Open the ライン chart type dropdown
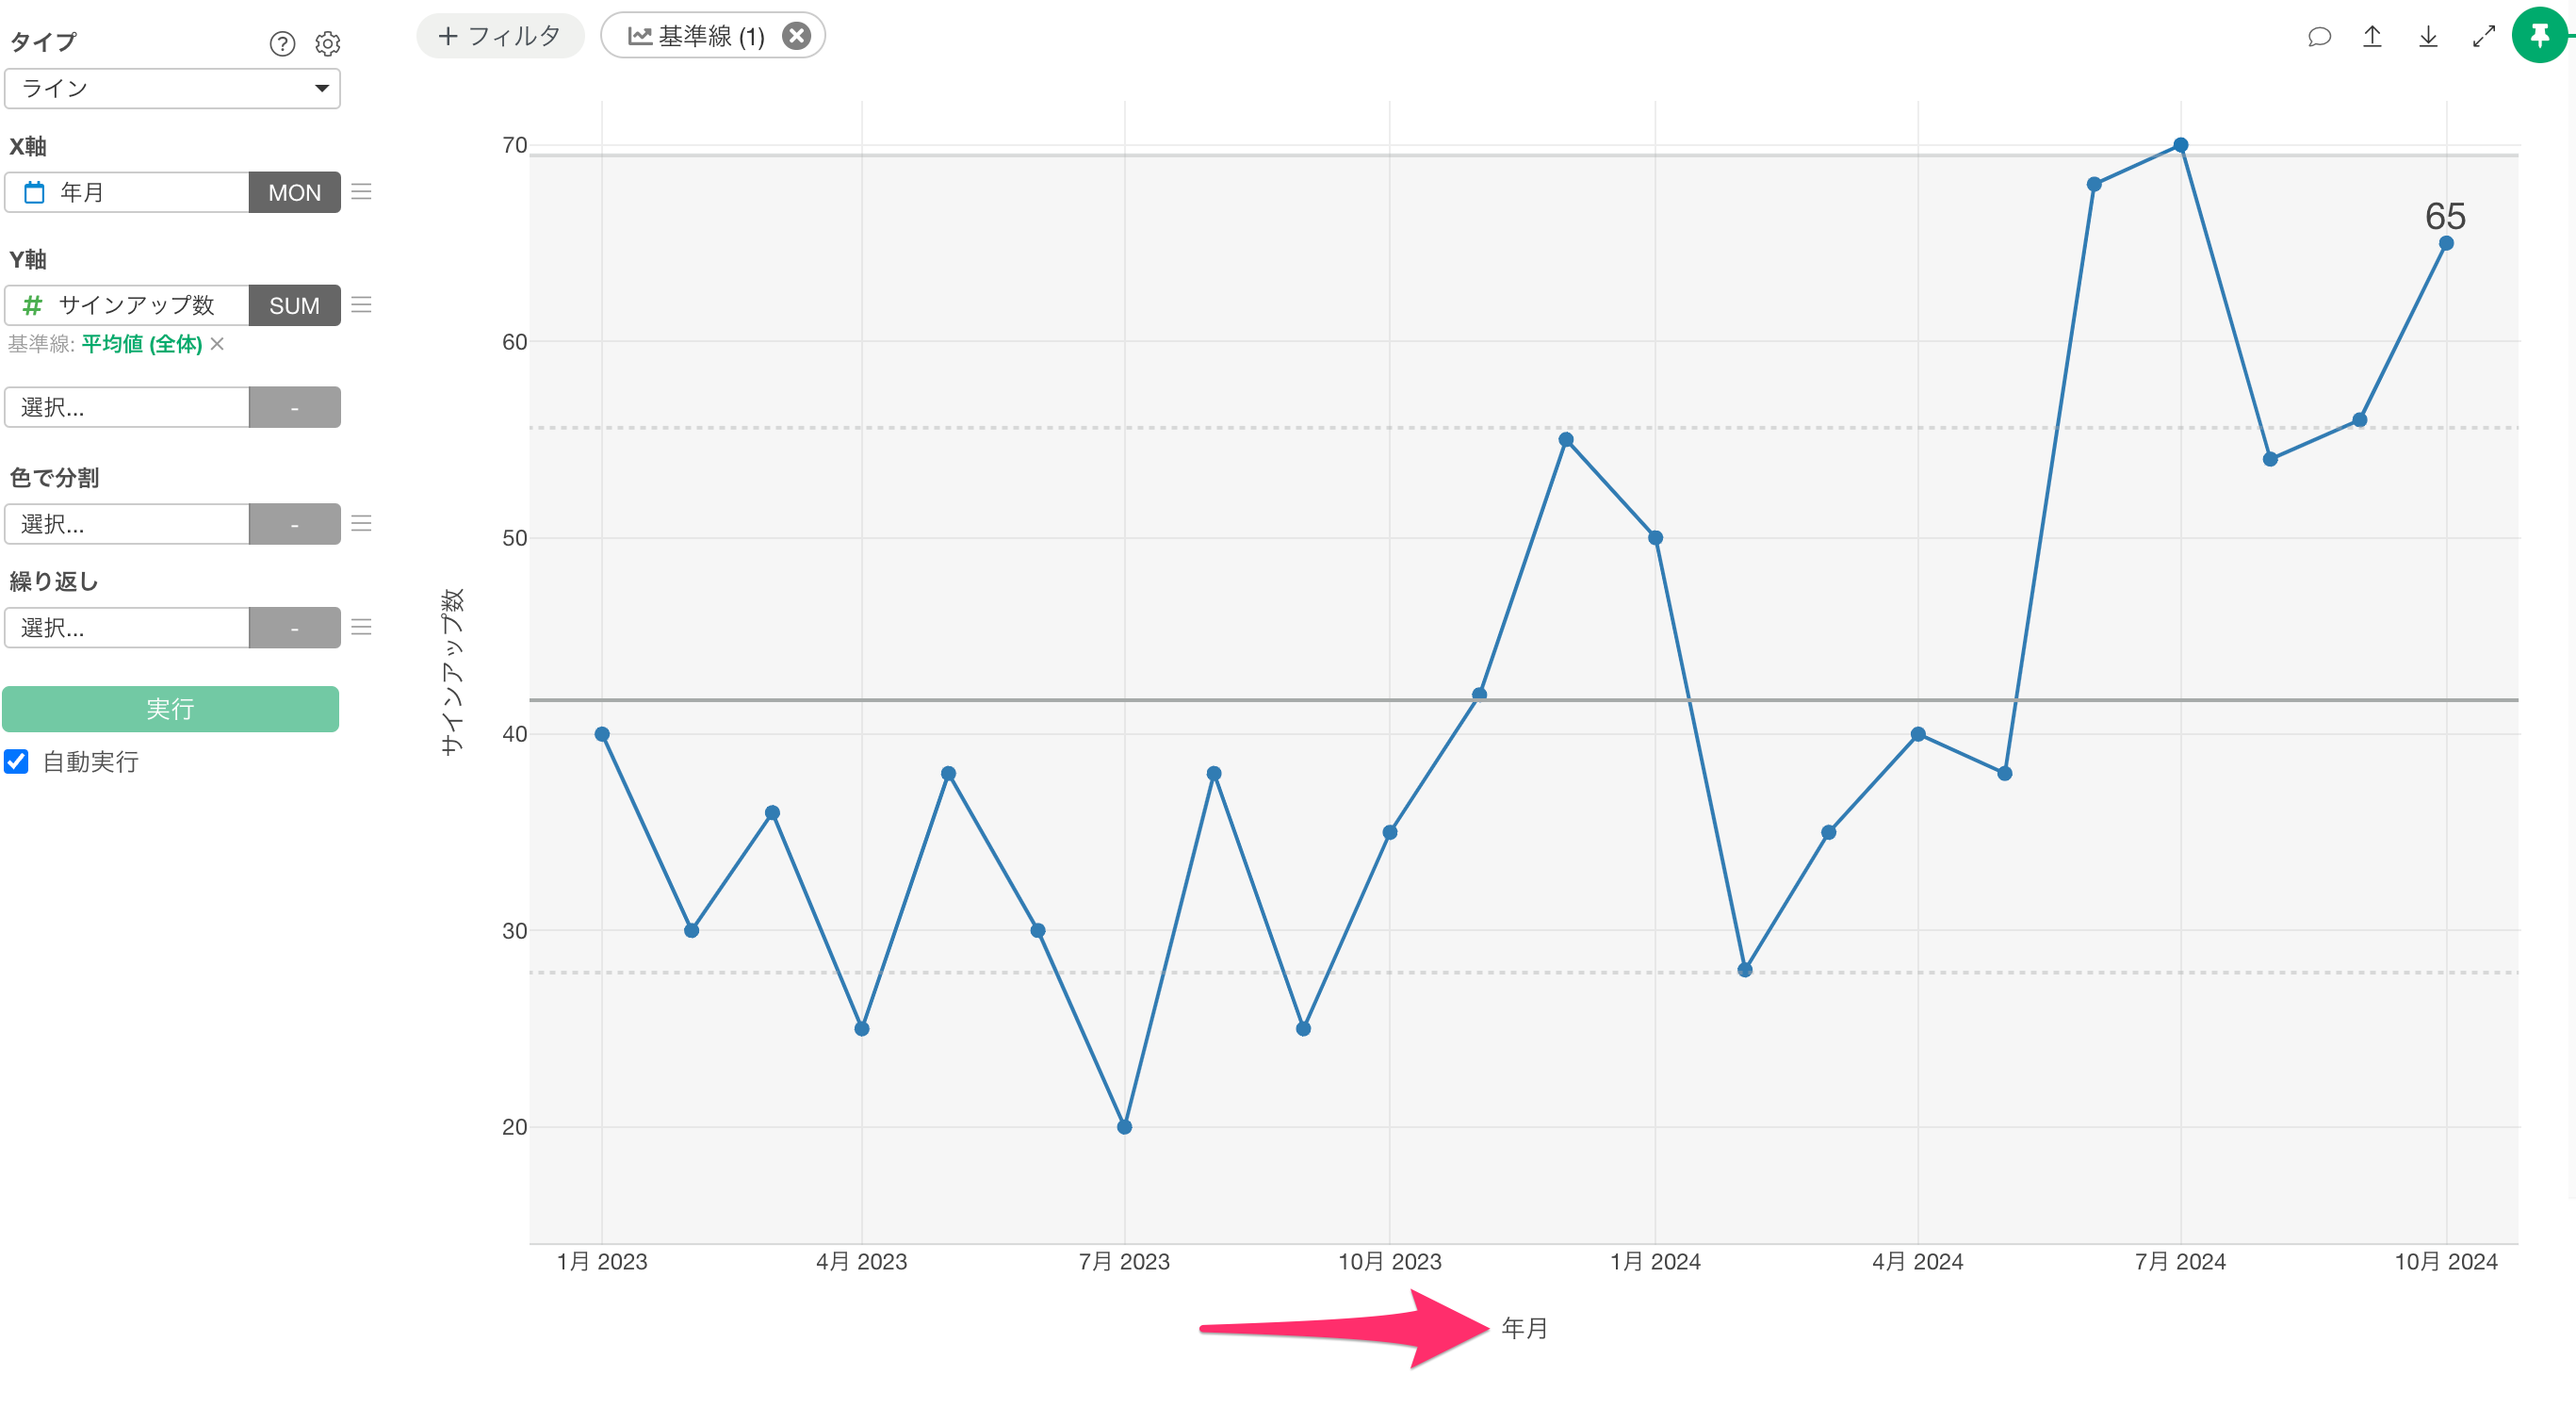This screenshot has width=2576, height=1408. 172,89
